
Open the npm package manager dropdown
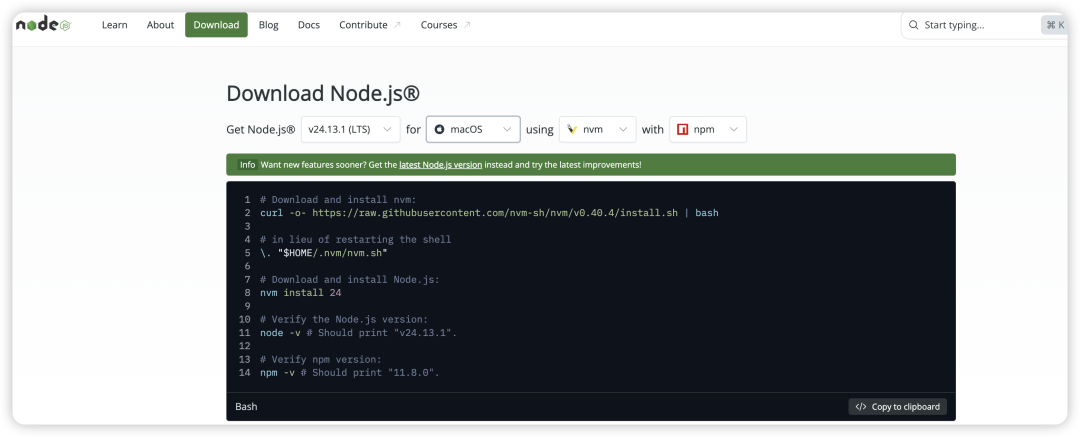pos(707,130)
